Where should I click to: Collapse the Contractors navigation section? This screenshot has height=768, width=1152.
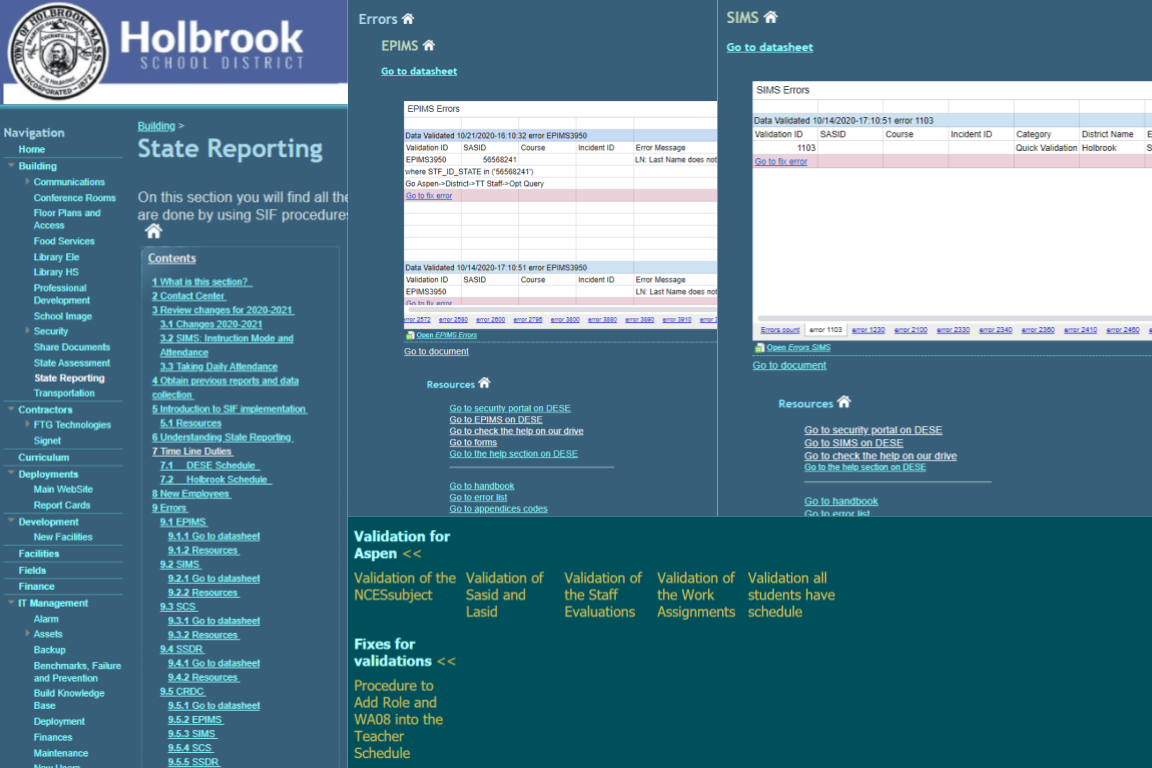click(11, 409)
